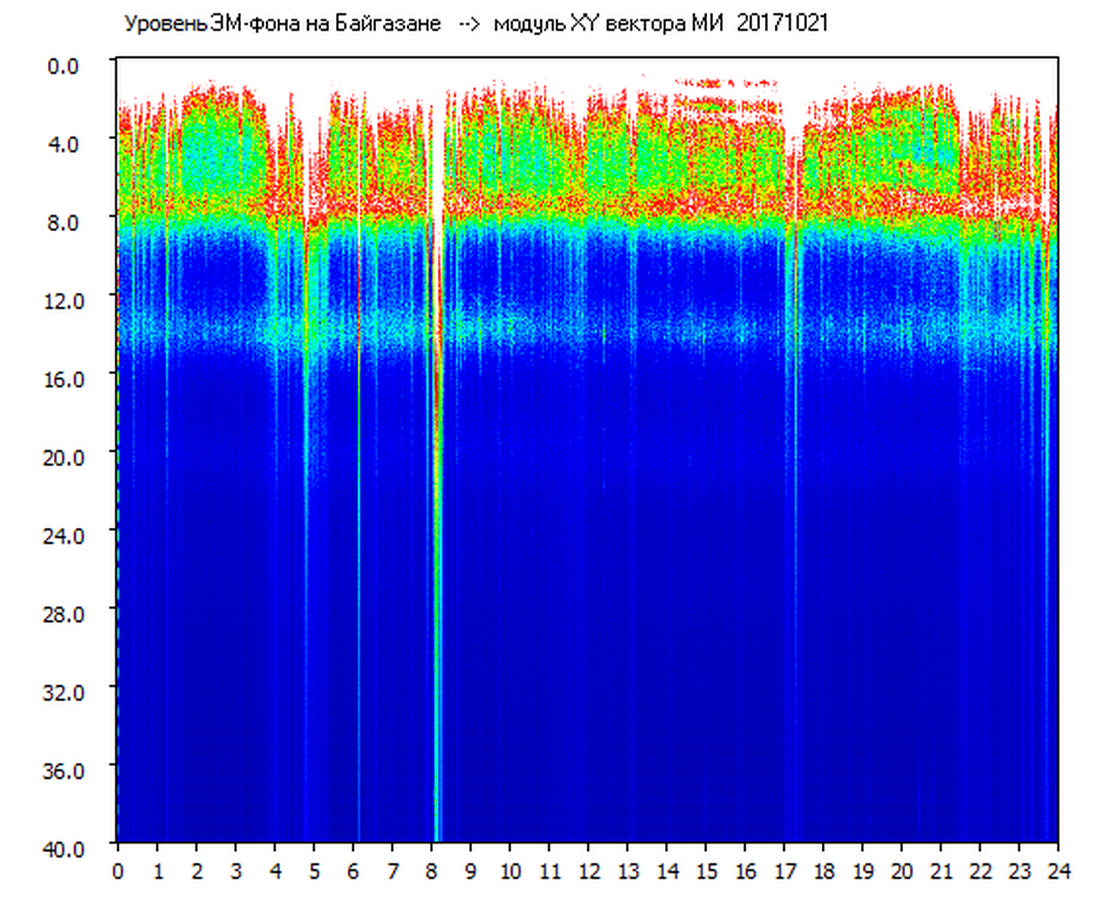This screenshot has height=900, width=1096.
Task: Click hour 8 label on the horizontal axis
Action: pos(432,870)
